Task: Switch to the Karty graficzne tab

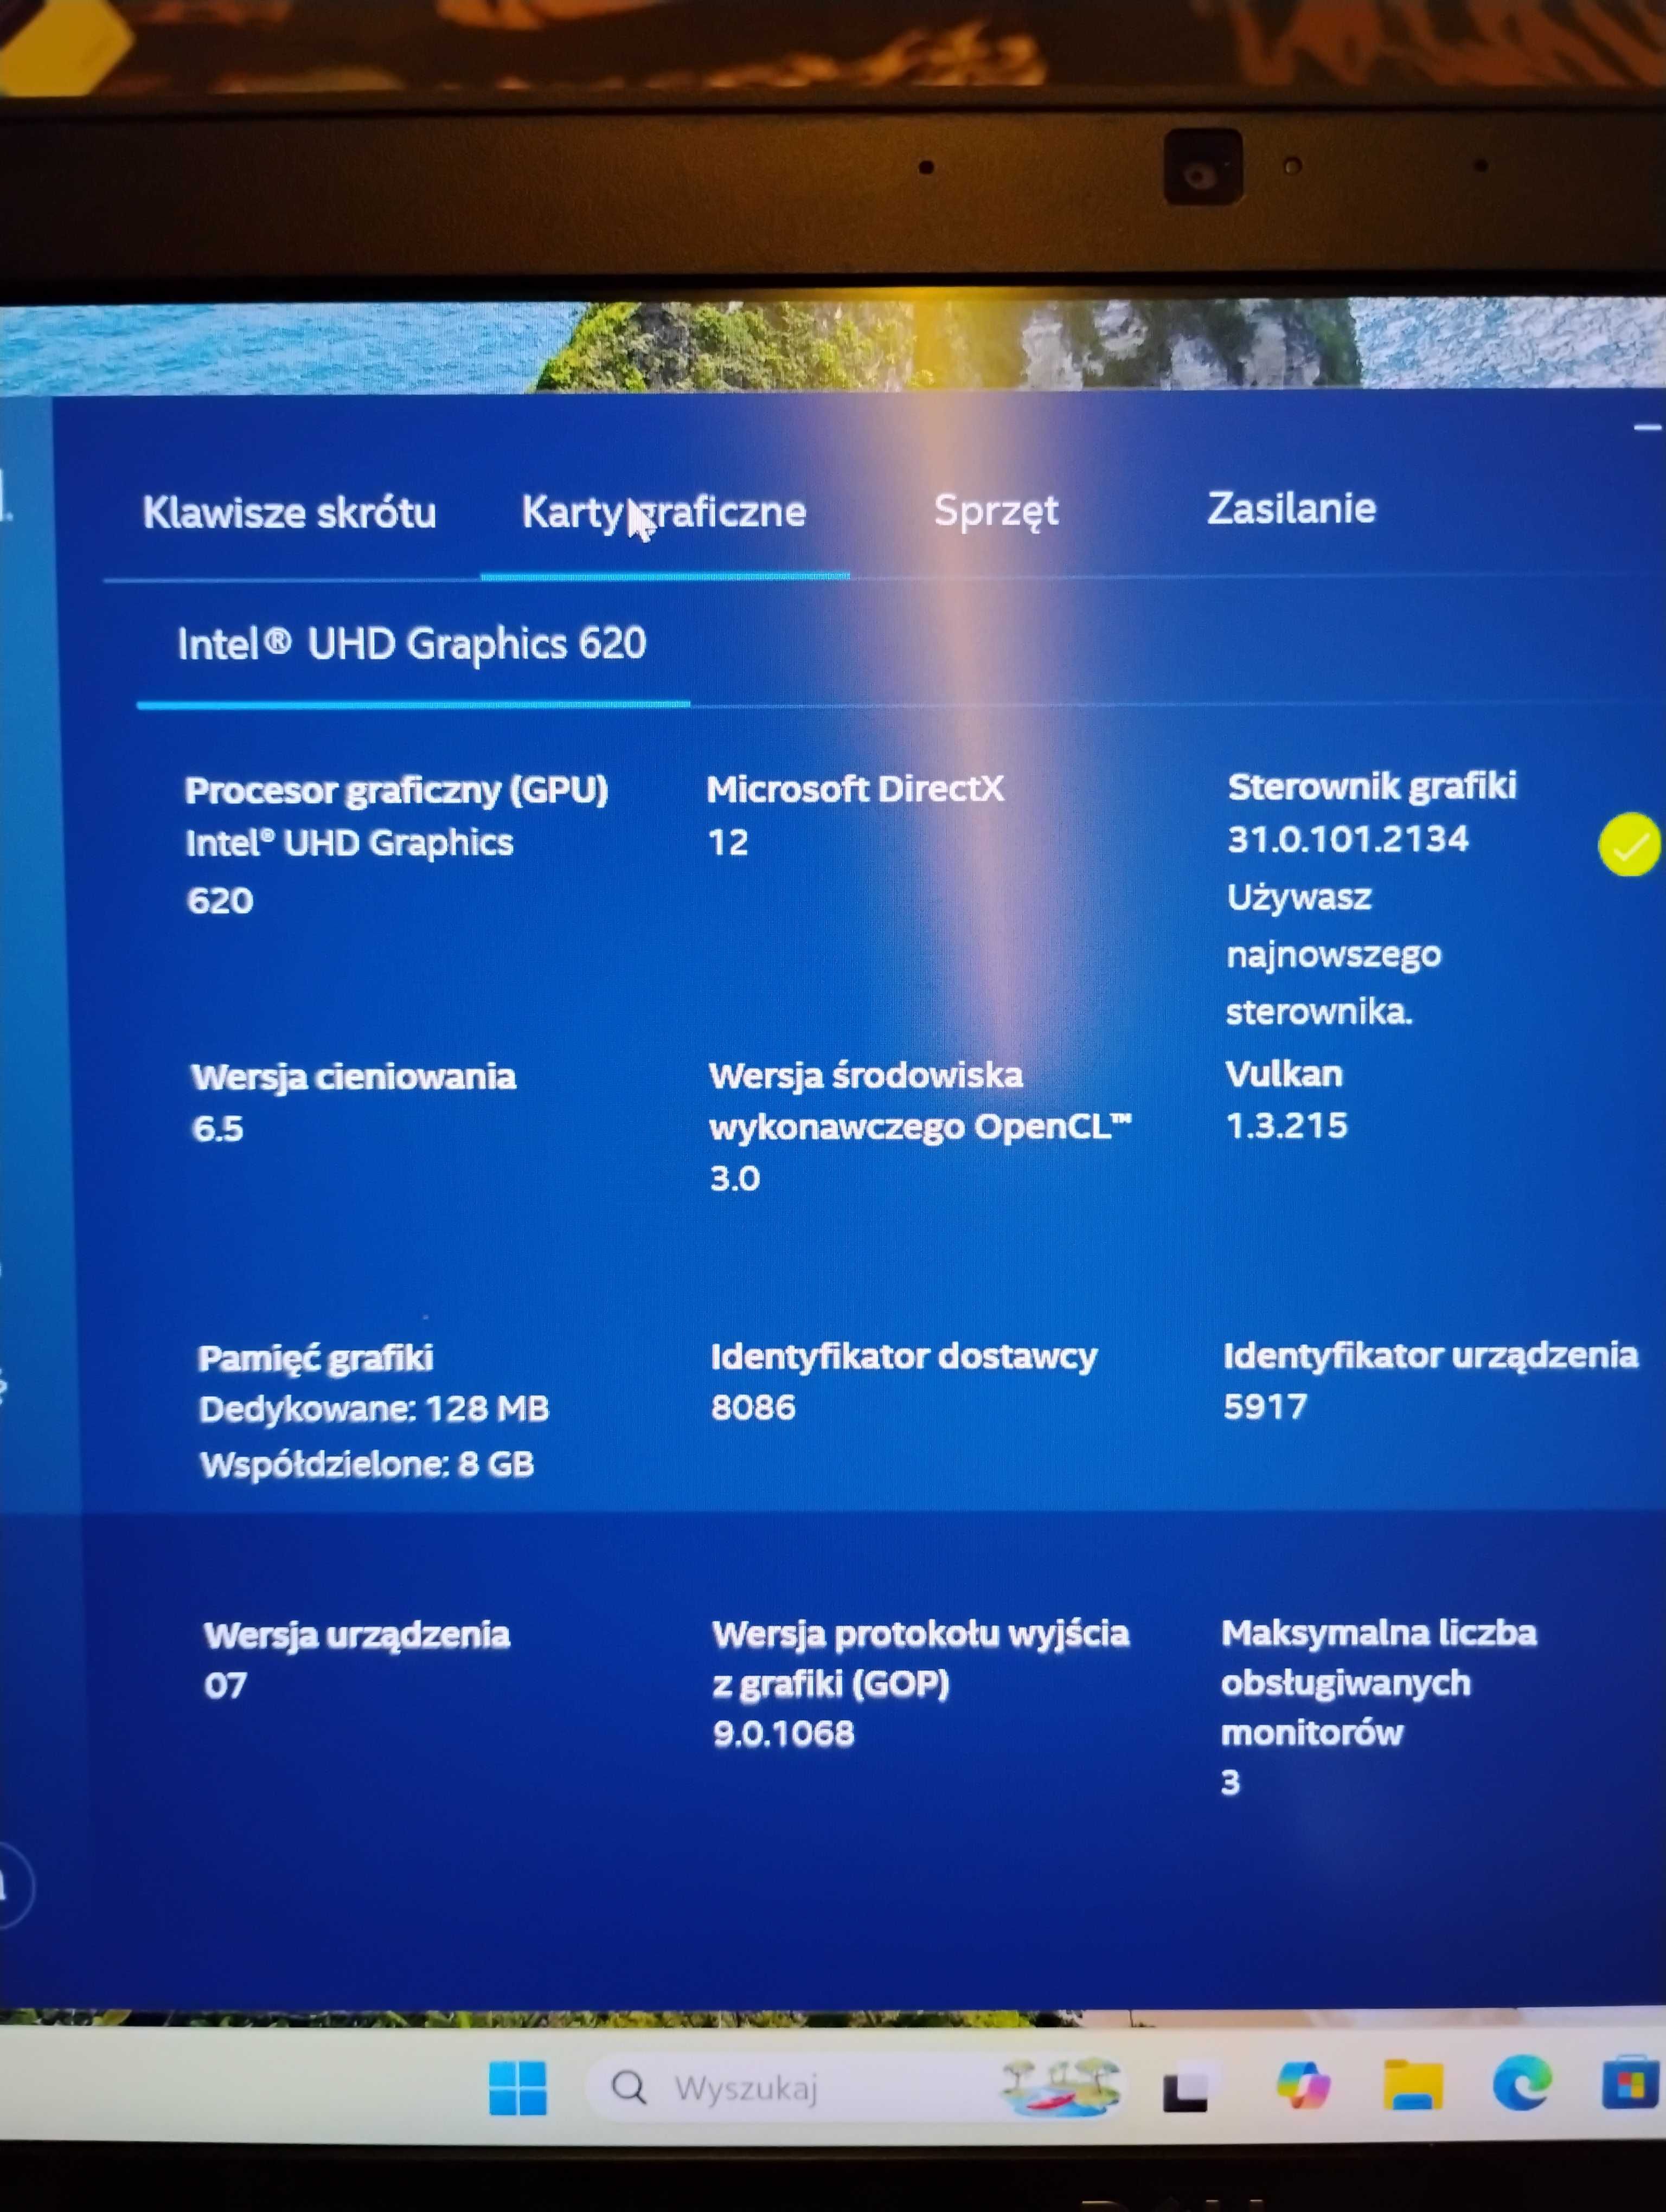Action: coord(664,513)
